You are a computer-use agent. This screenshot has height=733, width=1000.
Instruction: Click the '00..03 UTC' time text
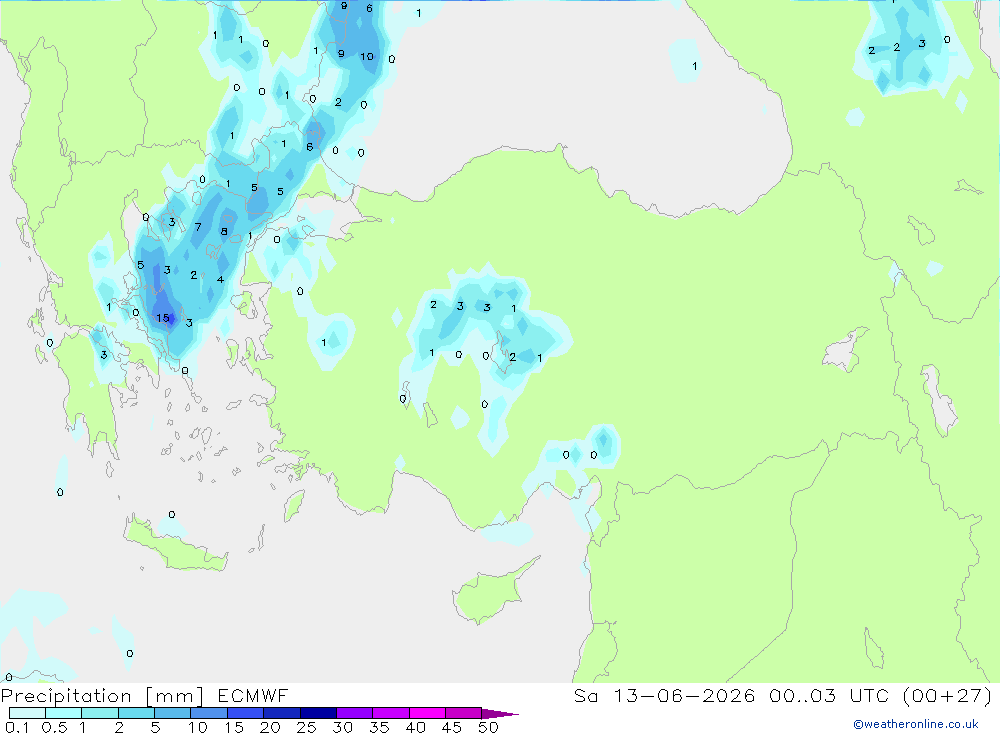click(829, 696)
